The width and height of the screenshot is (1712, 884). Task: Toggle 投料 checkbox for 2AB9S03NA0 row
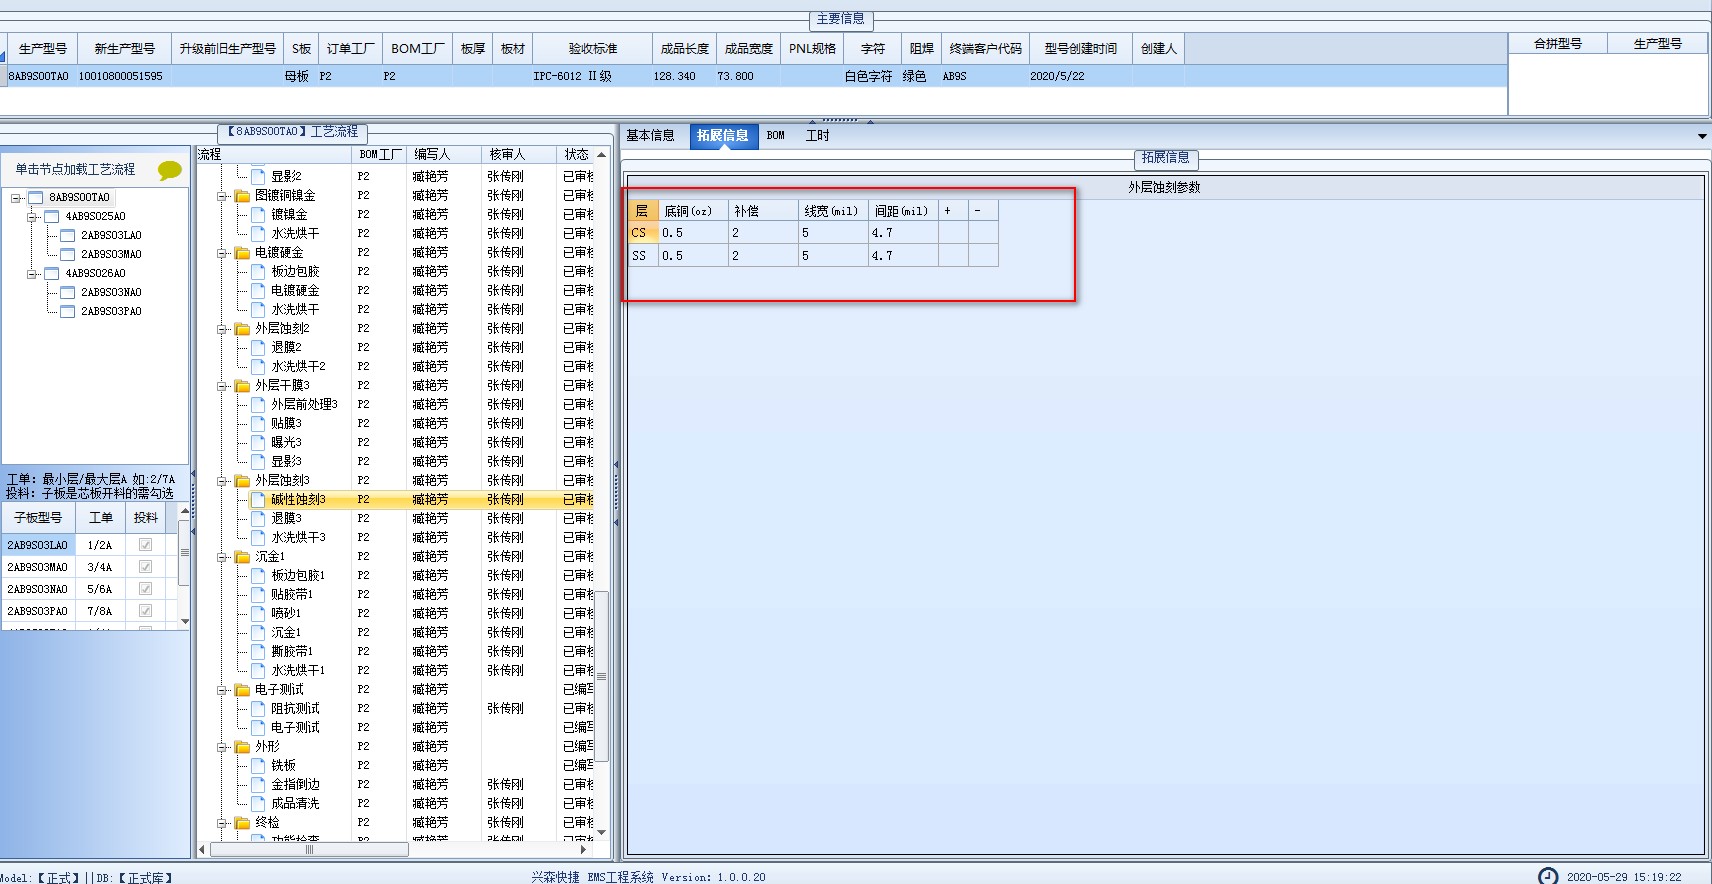pyautogui.click(x=146, y=589)
